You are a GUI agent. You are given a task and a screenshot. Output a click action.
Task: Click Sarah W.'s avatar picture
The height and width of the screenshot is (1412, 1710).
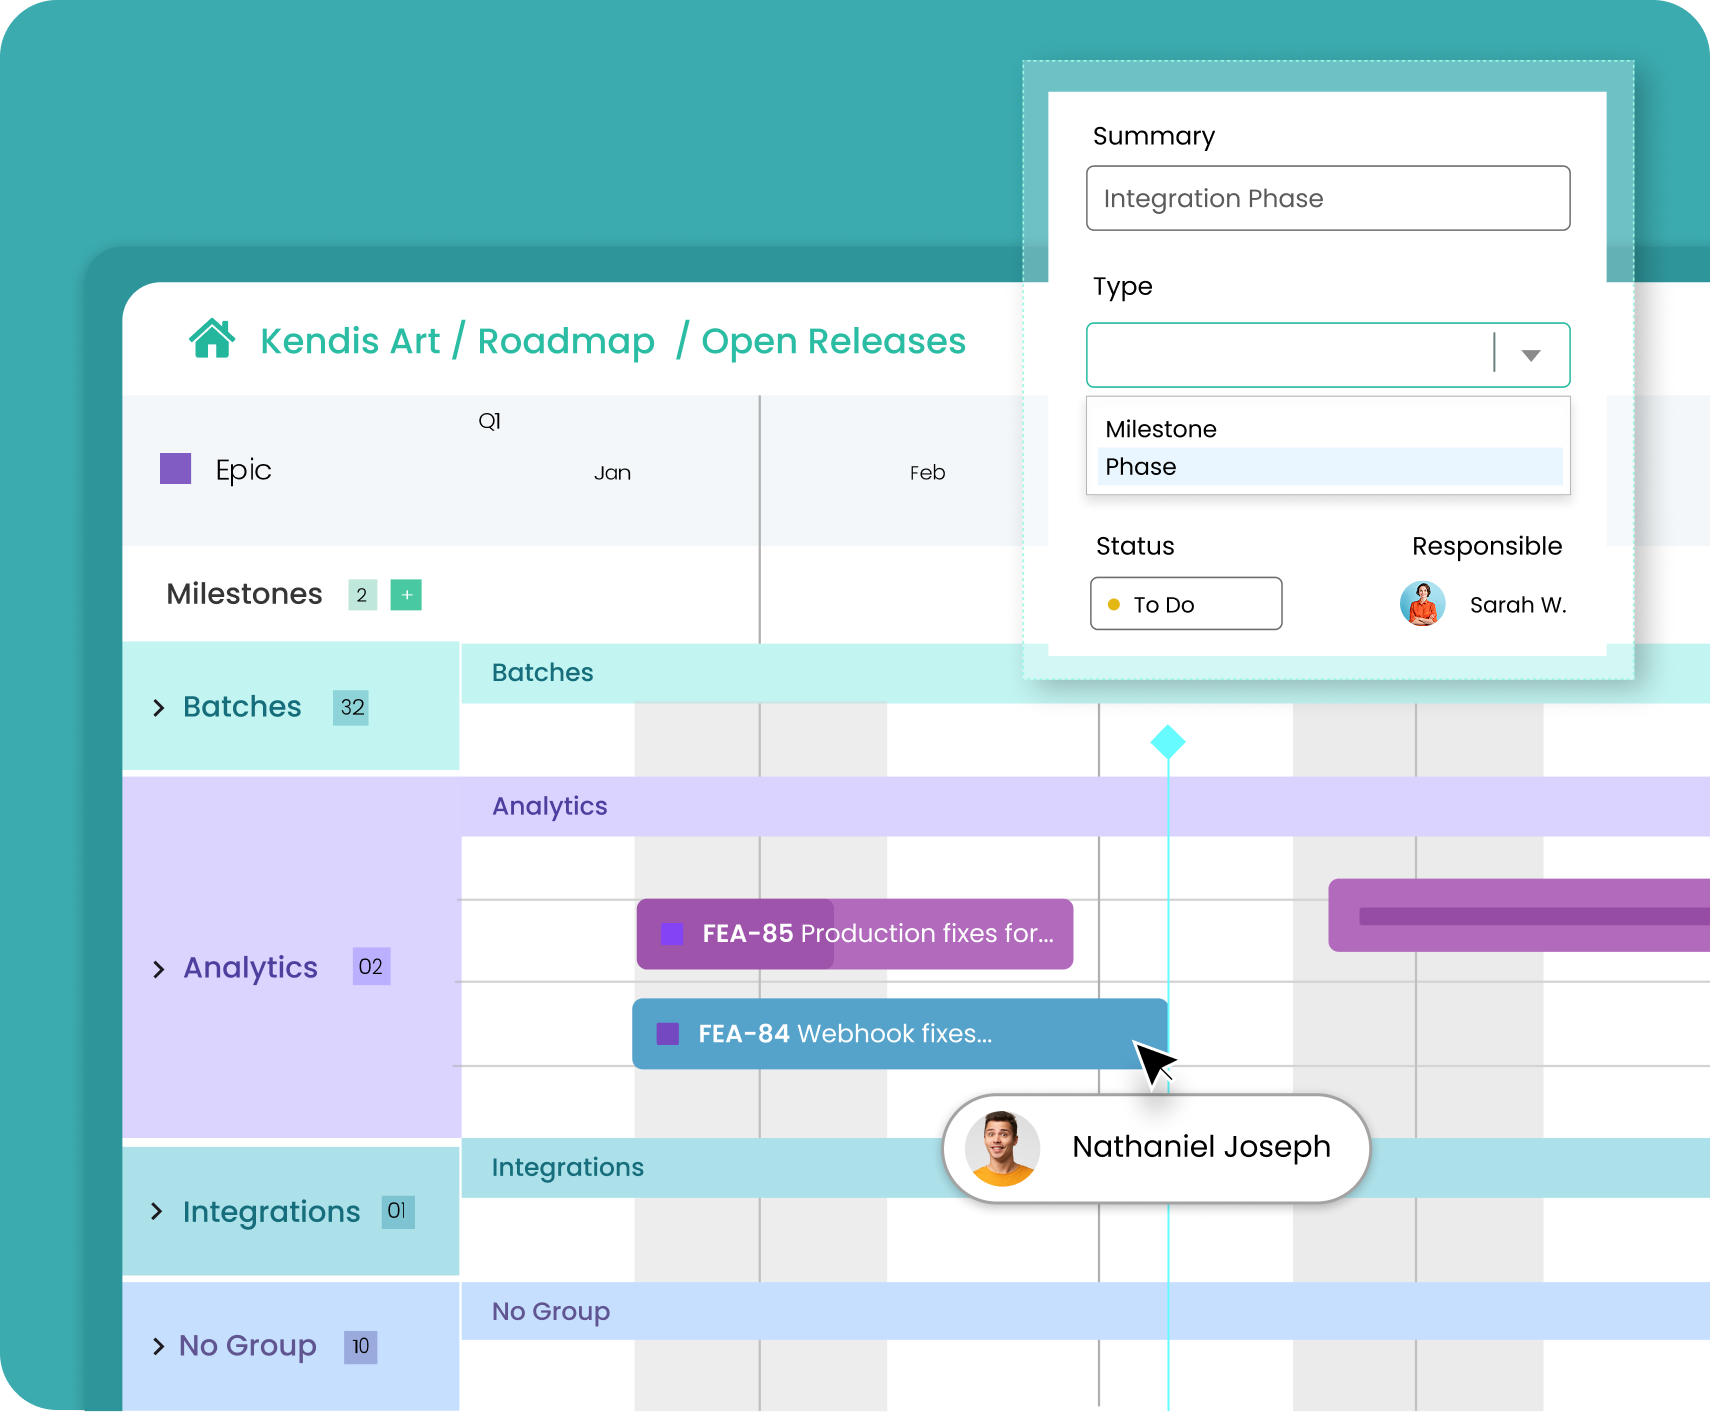(1423, 604)
